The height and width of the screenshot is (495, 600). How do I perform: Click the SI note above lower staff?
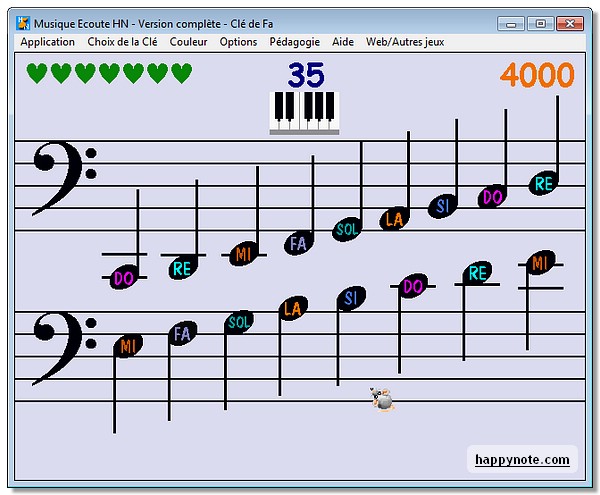coord(351,298)
